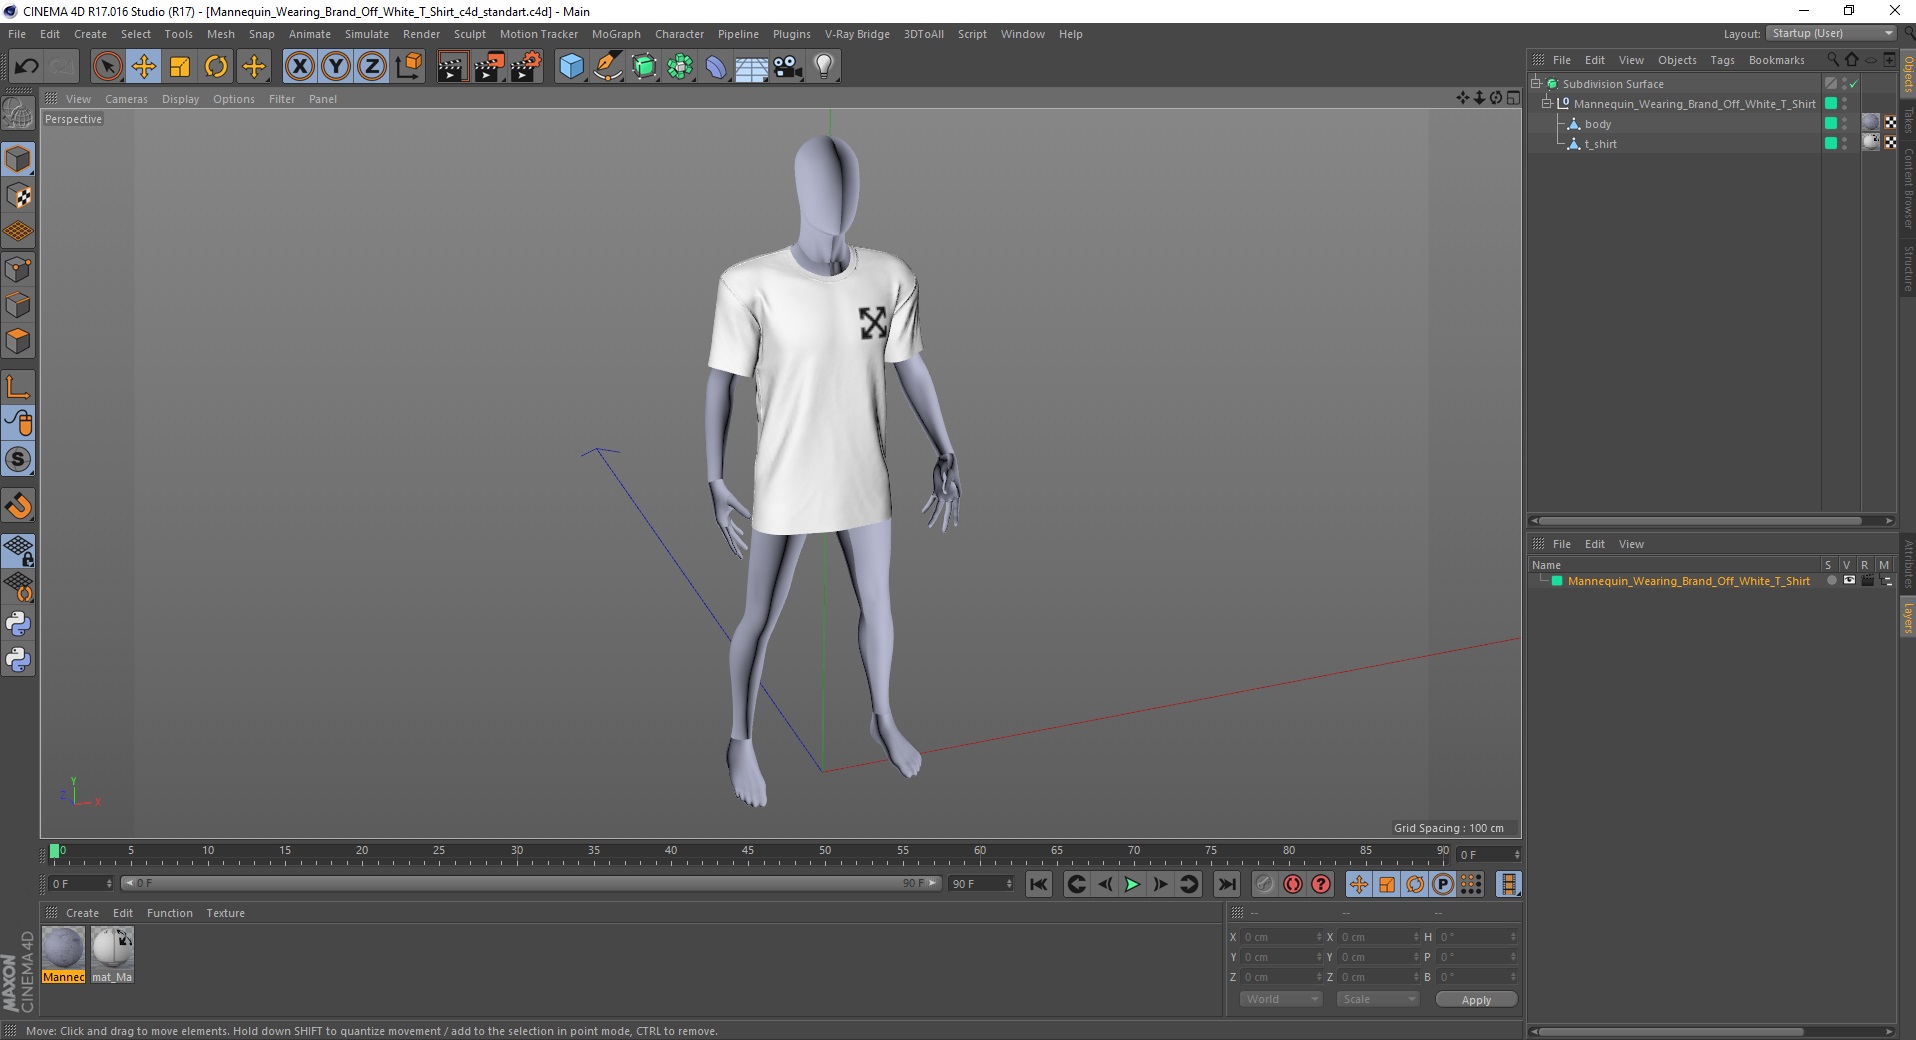The image size is (1916, 1040).
Task: Select t_shirt object in Object Manager
Action: point(1600,144)
